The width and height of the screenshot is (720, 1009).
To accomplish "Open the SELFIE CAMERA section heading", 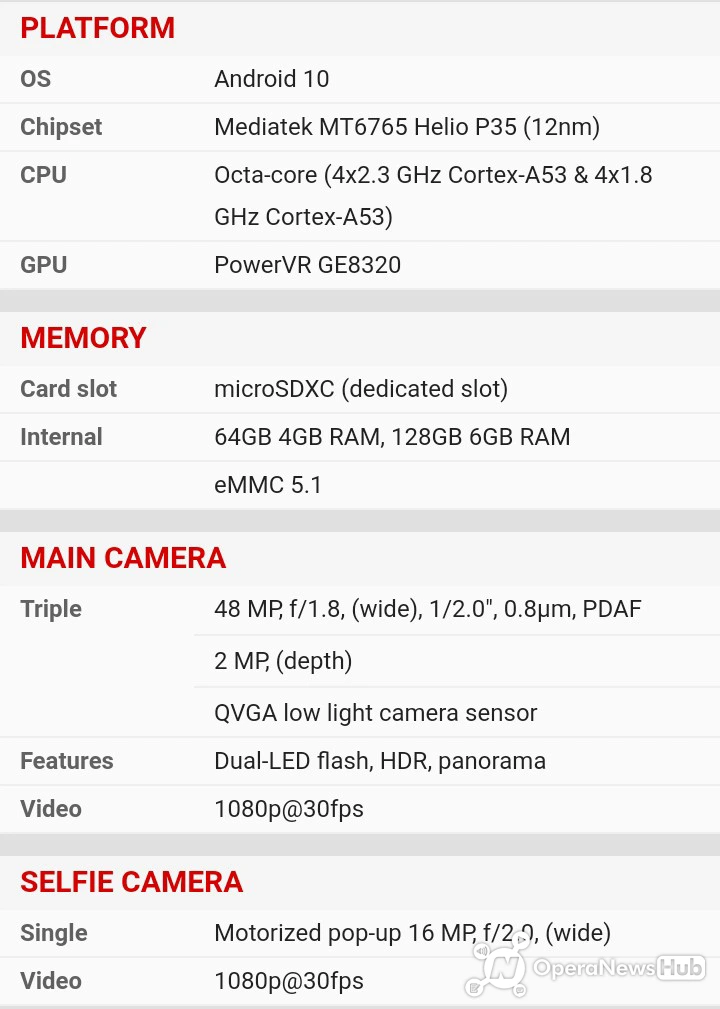I will click(x=131, y=882).
